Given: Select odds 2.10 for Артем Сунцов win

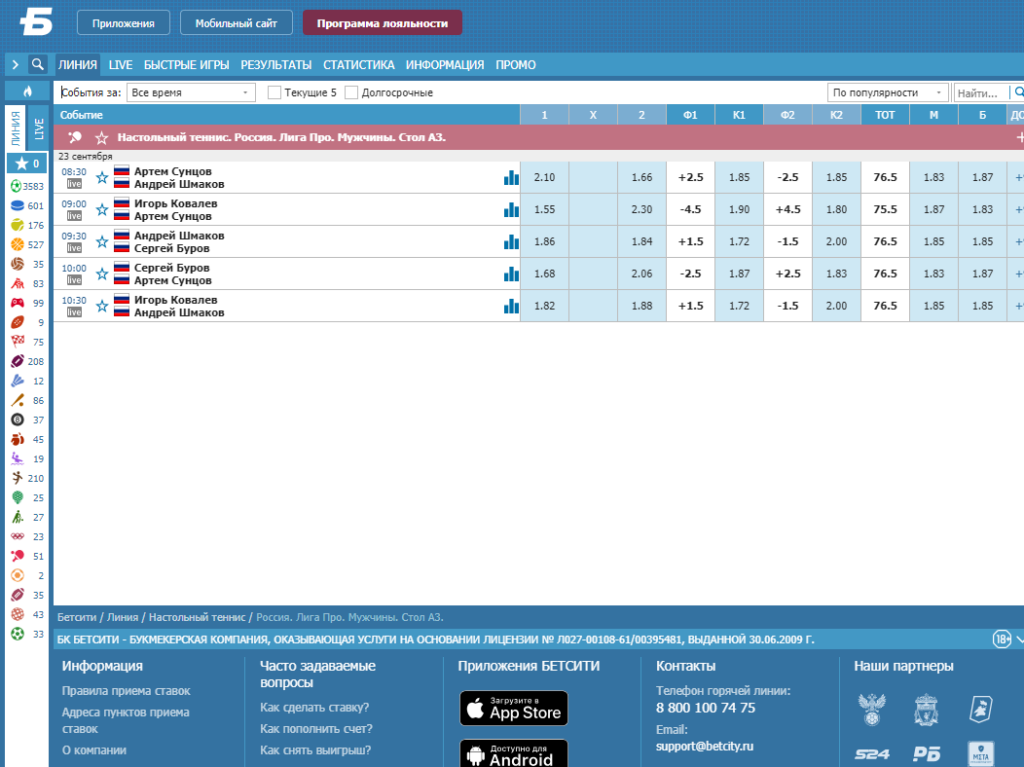Looking at the screenshot, I should click(545, 177).
